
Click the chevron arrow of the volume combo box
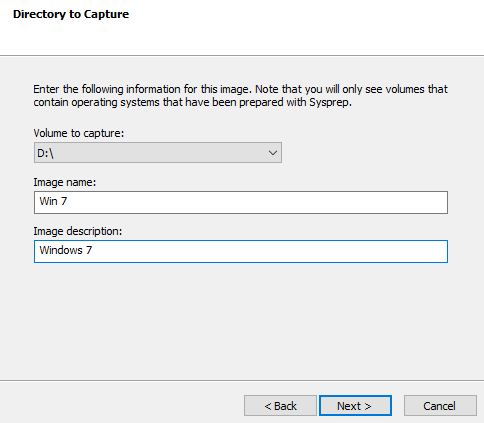click(x=273, y=153)
